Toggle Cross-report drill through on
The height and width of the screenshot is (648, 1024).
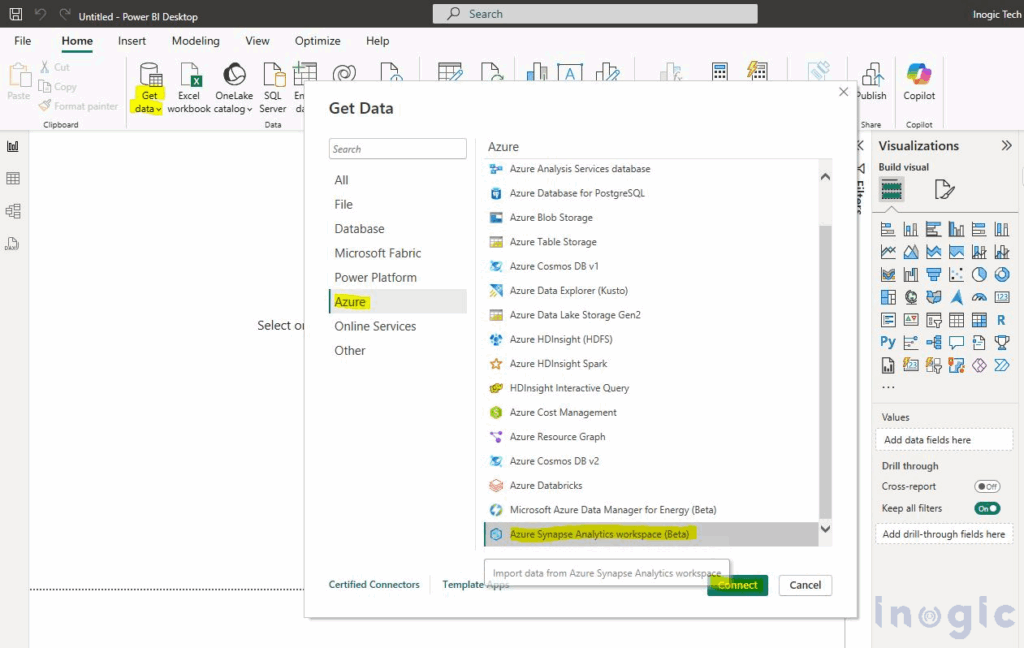click(x=988, y=486)
